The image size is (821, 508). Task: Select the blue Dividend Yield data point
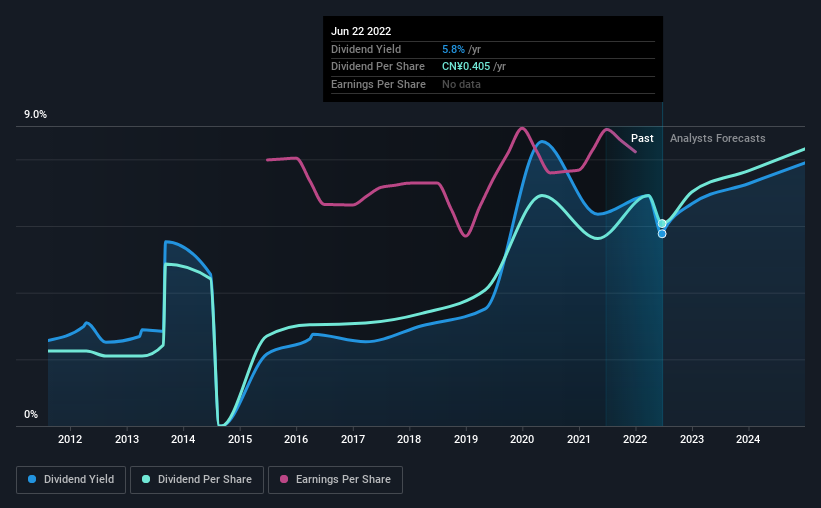[x=662, y=234]
